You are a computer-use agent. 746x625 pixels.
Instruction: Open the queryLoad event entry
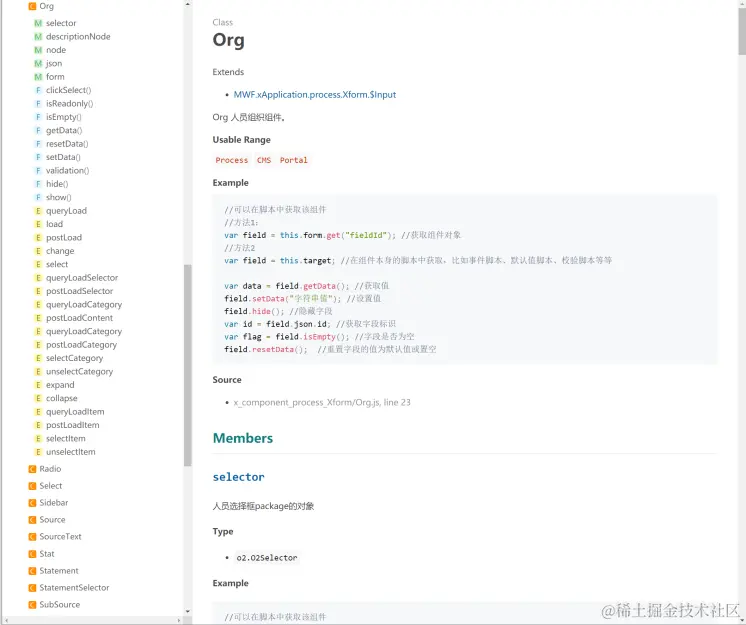[66, 211]
